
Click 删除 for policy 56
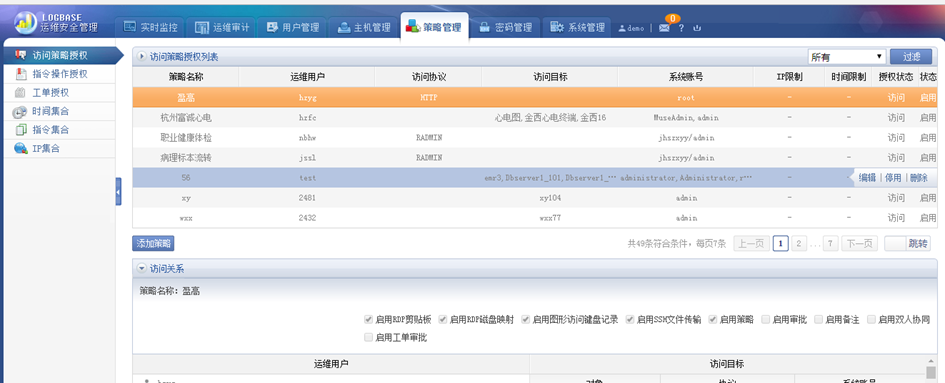point(918,178)
